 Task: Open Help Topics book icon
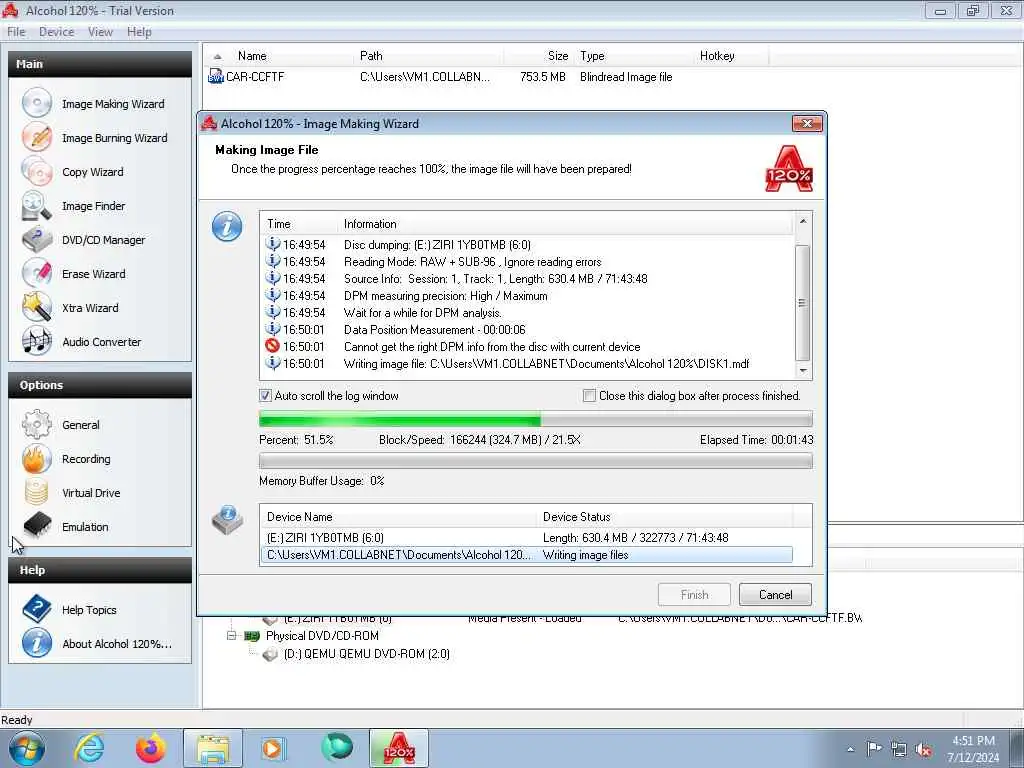pos(37,609)
